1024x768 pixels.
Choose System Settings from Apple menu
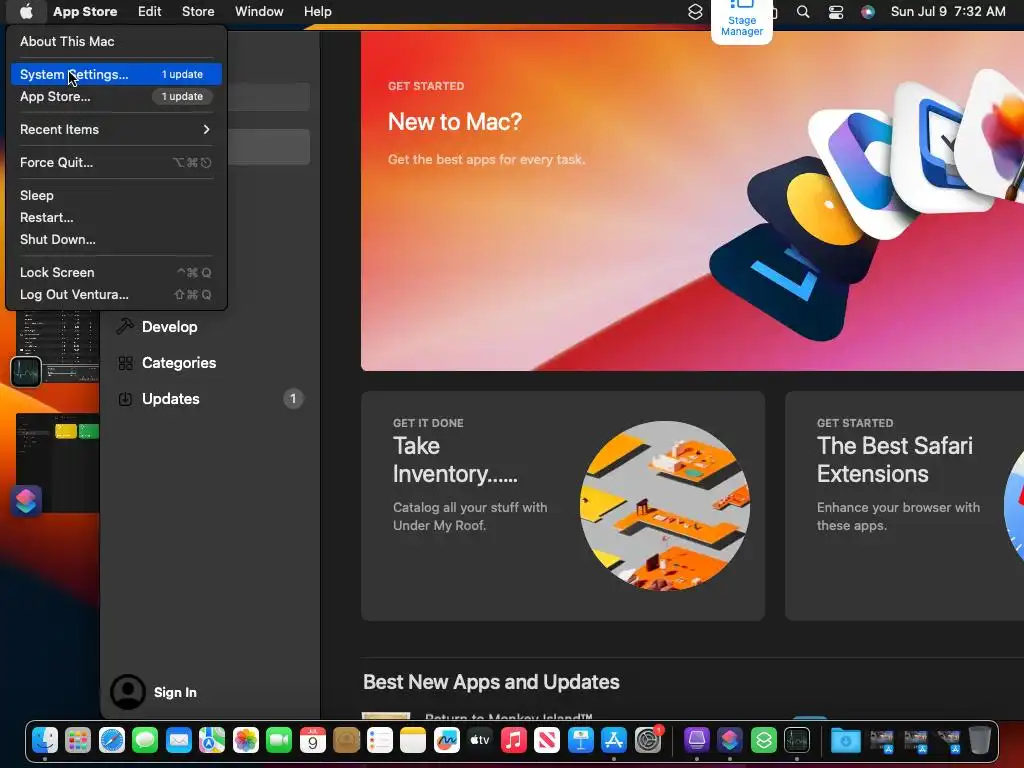tap(116, 74)
